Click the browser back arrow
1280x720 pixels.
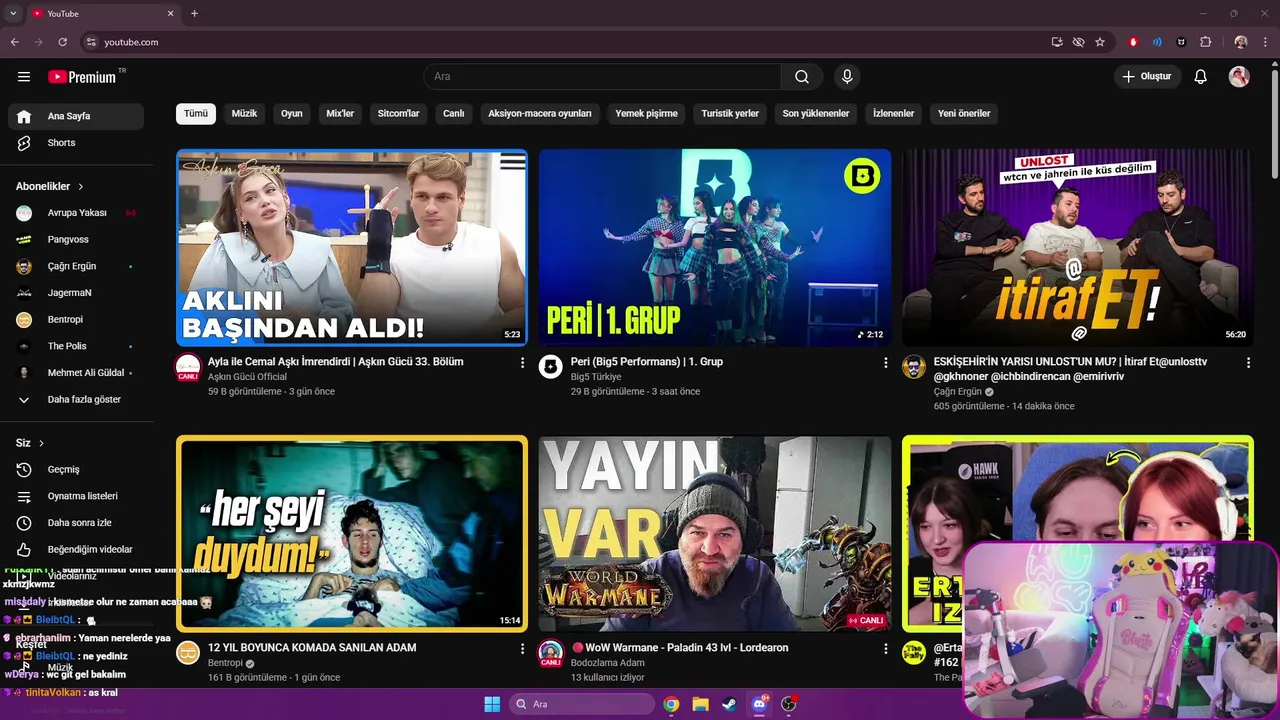(15, 42)
